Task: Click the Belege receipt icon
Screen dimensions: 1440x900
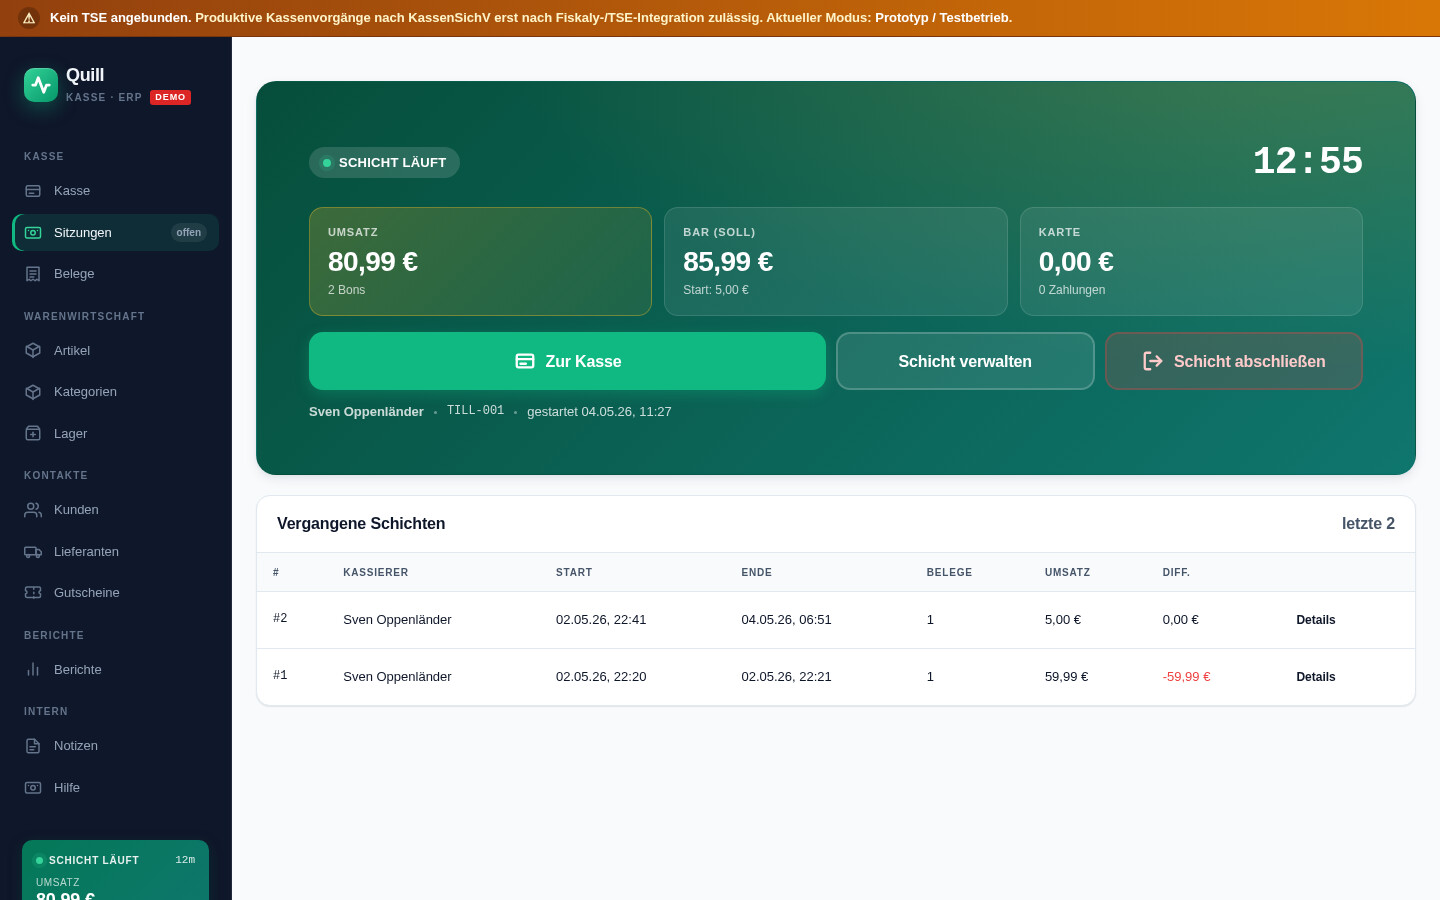Action: (x=33, y=274)
